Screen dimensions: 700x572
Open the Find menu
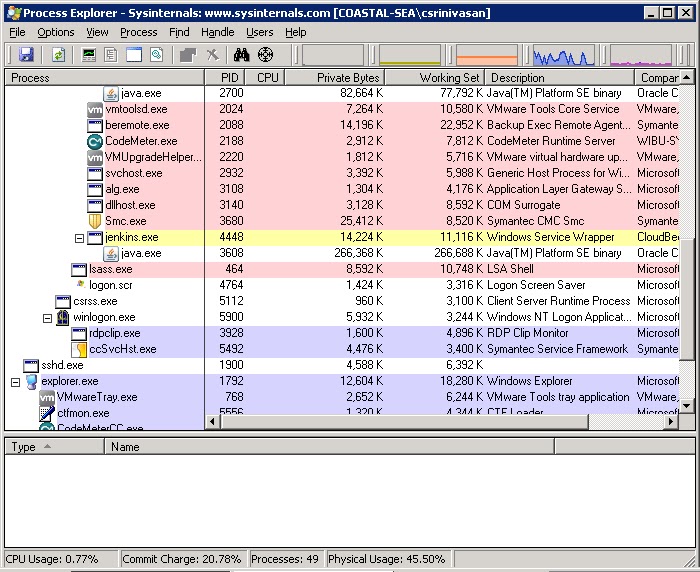pyautogui.click(x=179, y=32)
